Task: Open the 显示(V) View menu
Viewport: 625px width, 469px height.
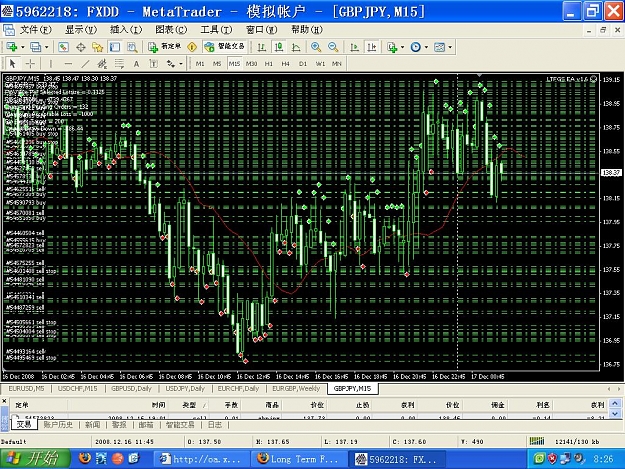Action: click(x=81, y=29)
